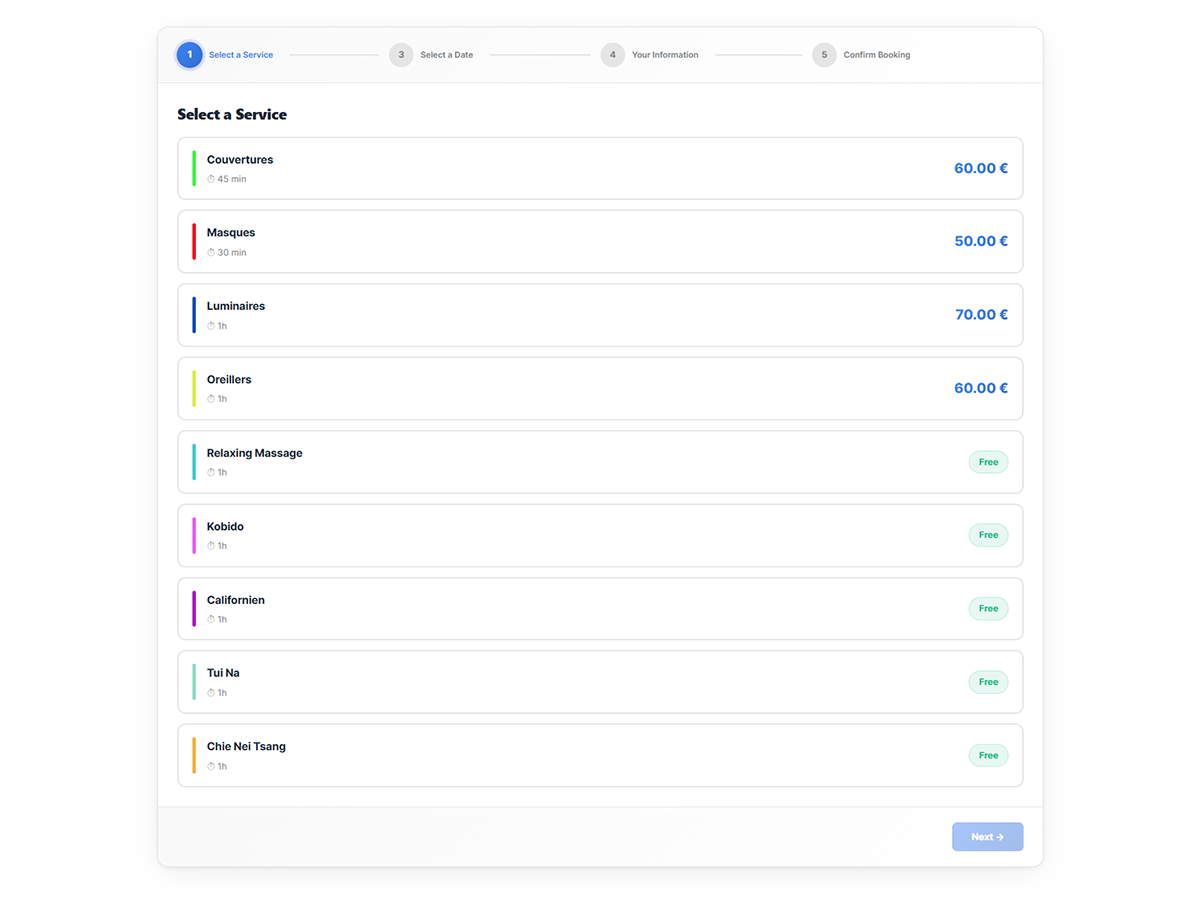The height and width of the screenshot is (900, 1200).
Task: Click the Select a Service step label
Action: (x=241, y=55)
